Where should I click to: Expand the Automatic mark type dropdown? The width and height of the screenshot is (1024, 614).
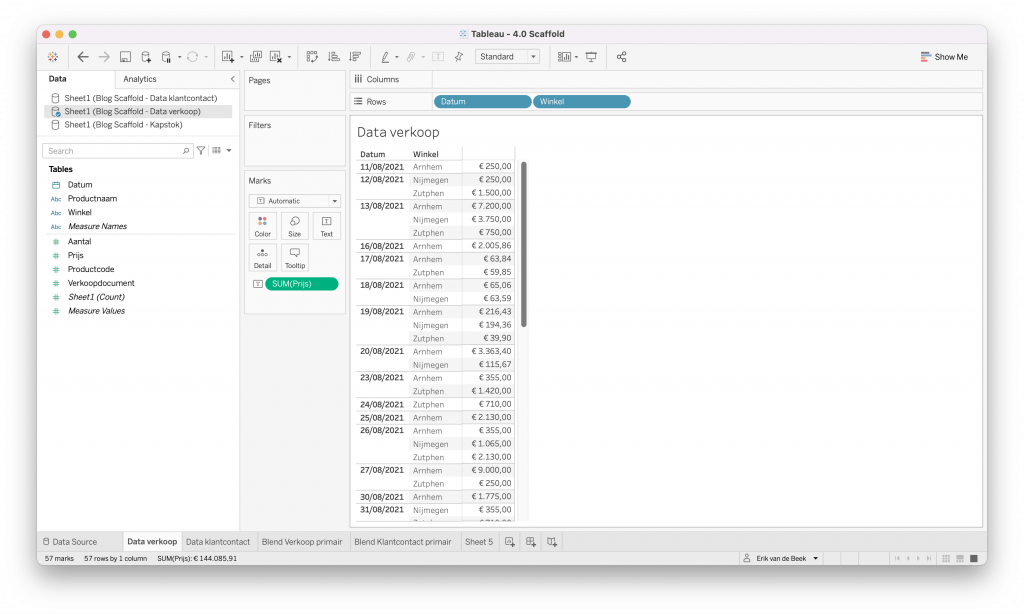pyautogui.click(x=295, y=201)
